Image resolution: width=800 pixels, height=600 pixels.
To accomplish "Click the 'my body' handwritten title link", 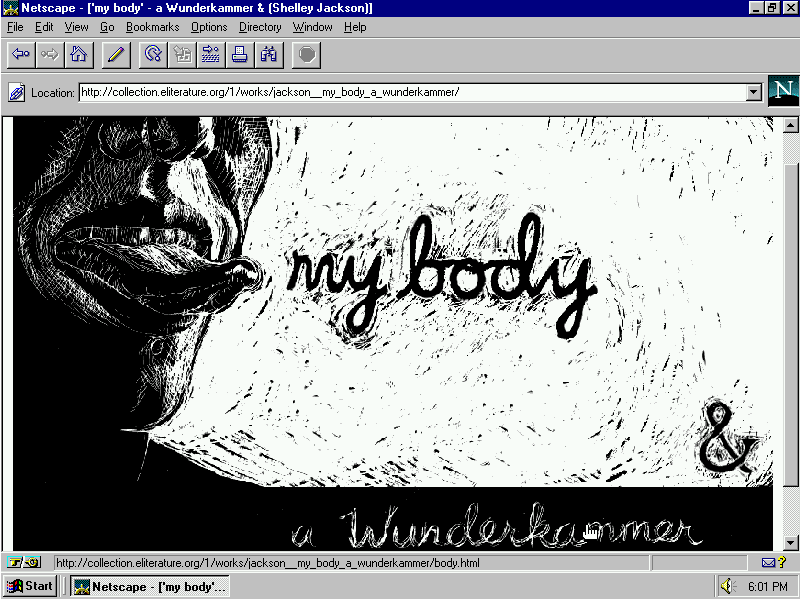I will pyautogui.click(x=441, y=278).
